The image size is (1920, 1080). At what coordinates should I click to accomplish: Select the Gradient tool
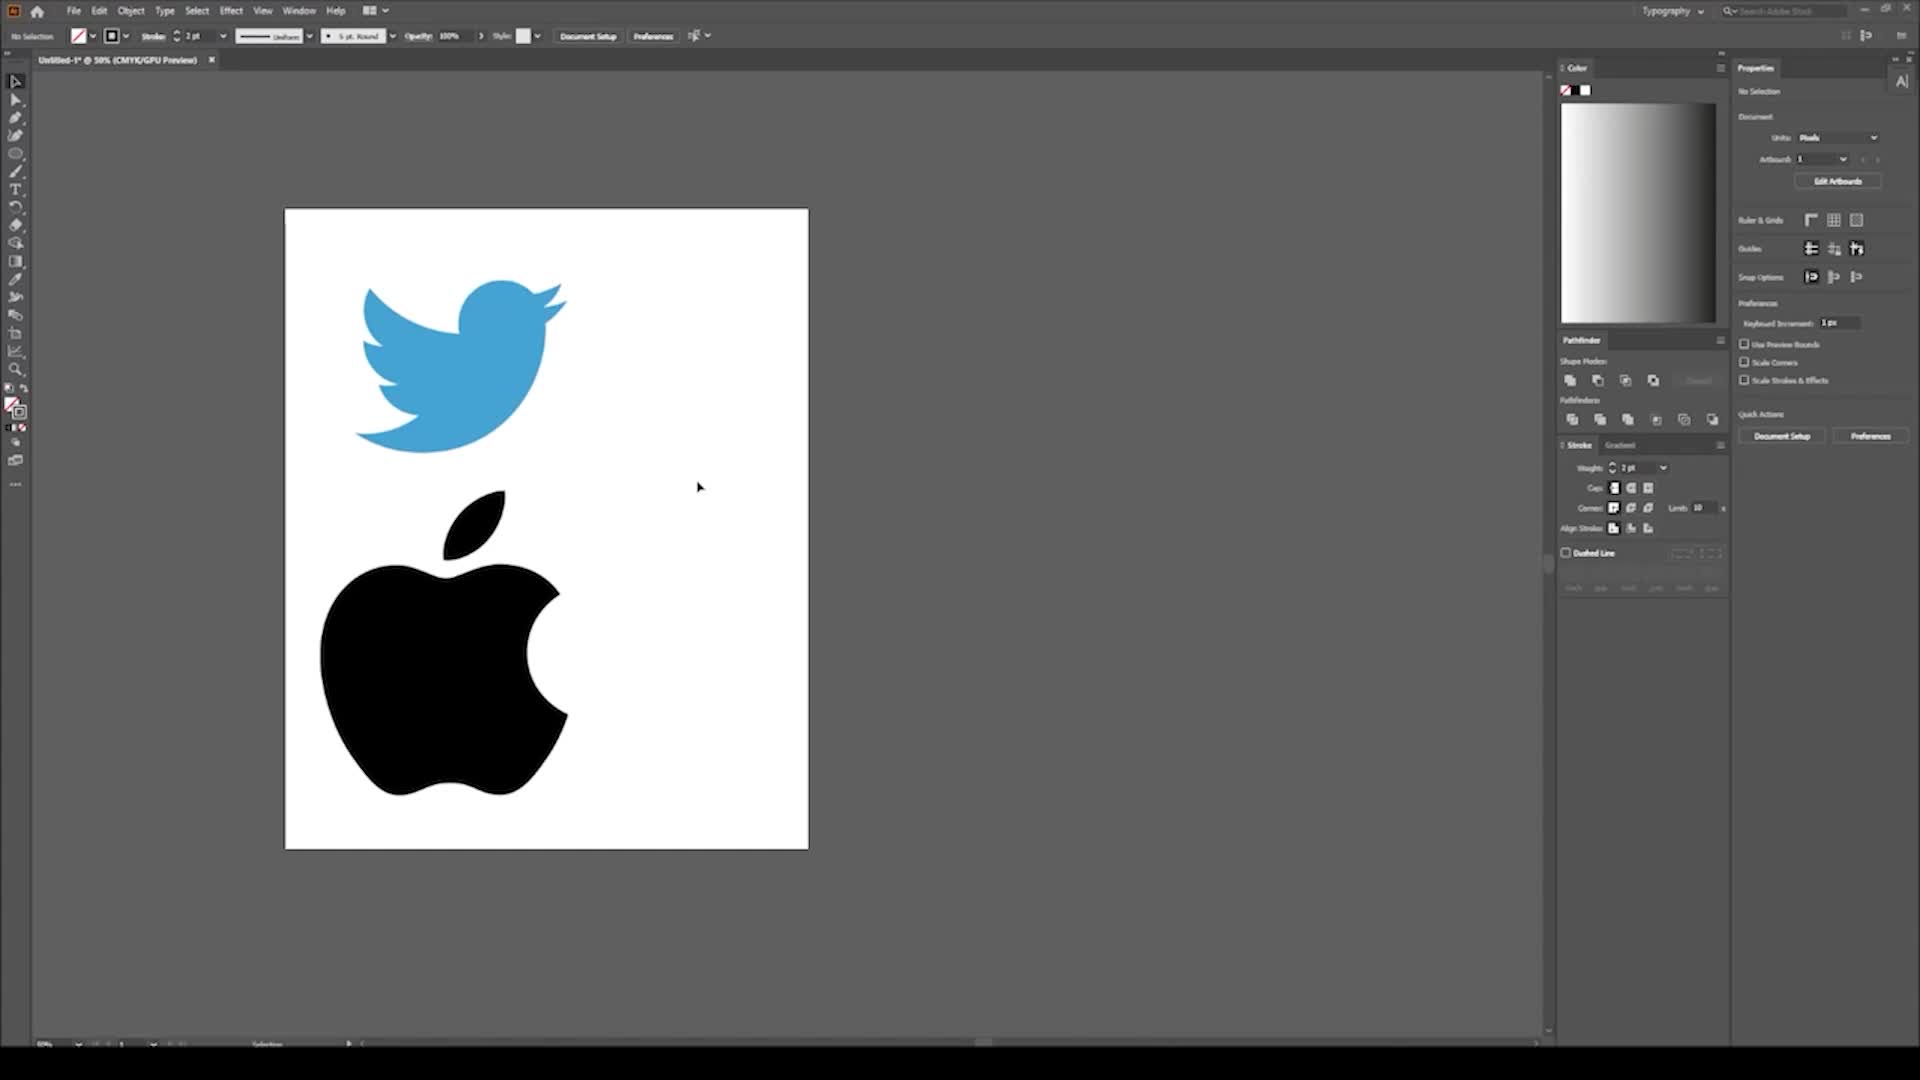[x=15, y=261]
